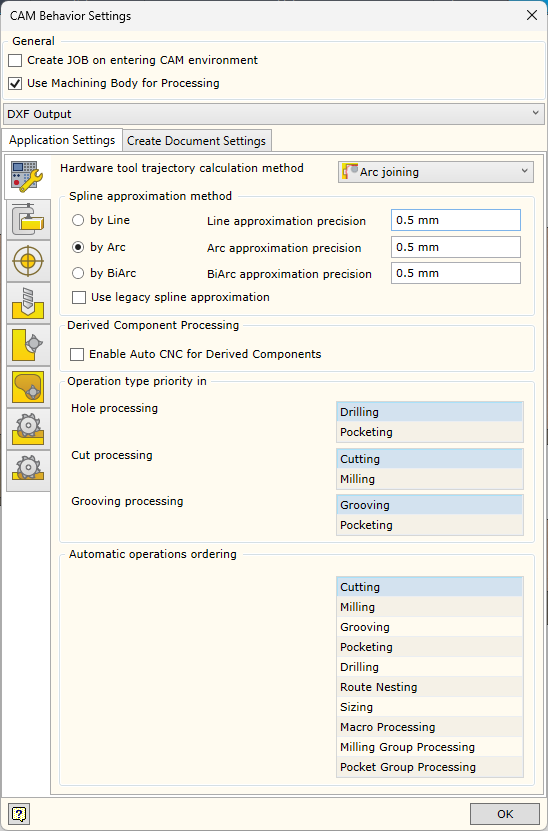Select Sizing in operations ordering list
Viewport: 548px width, 831px height.
[430, 707]
